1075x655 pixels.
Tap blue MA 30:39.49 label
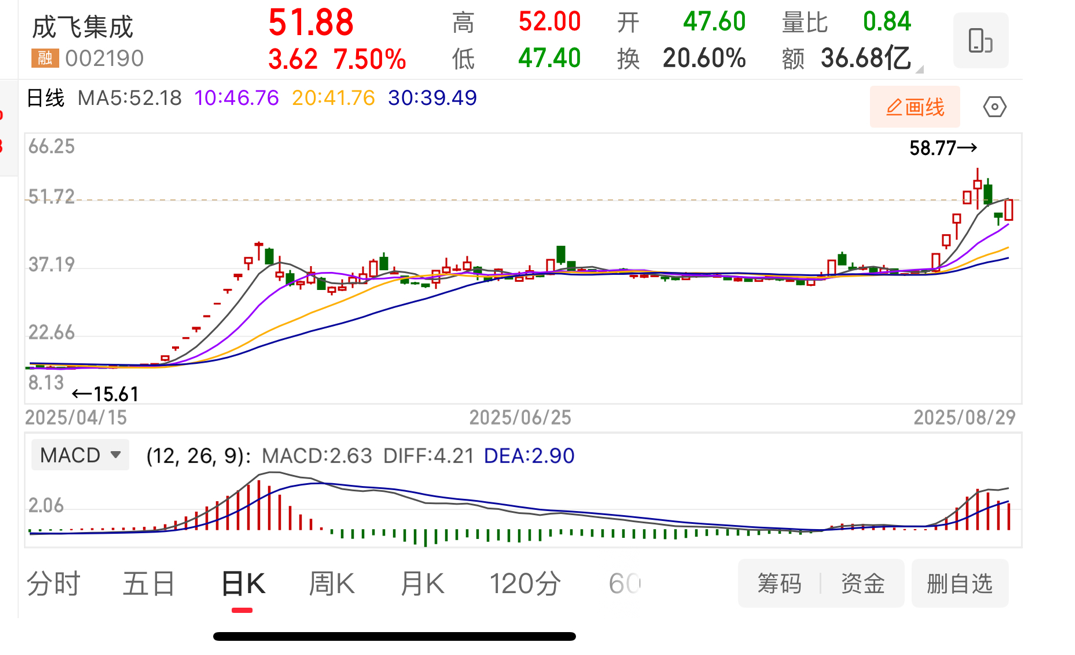[432, 98]
